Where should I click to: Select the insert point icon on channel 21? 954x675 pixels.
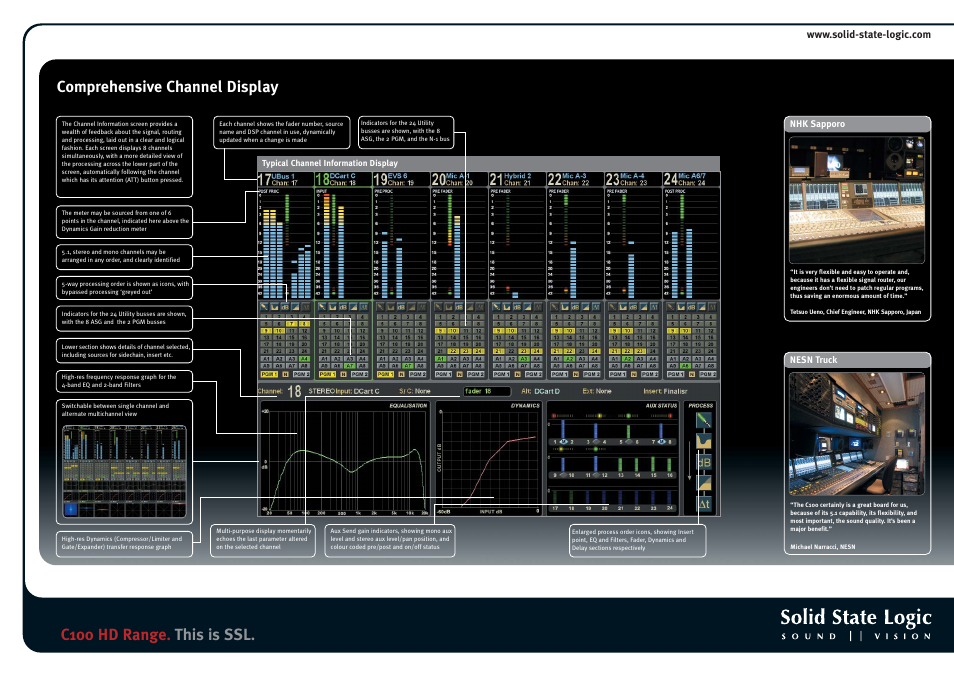coord(496,307)
